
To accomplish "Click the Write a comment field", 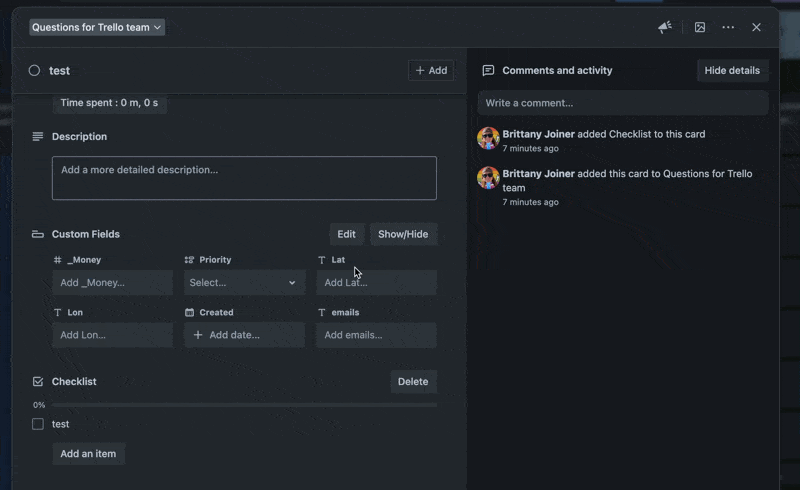I will (623, 103).
